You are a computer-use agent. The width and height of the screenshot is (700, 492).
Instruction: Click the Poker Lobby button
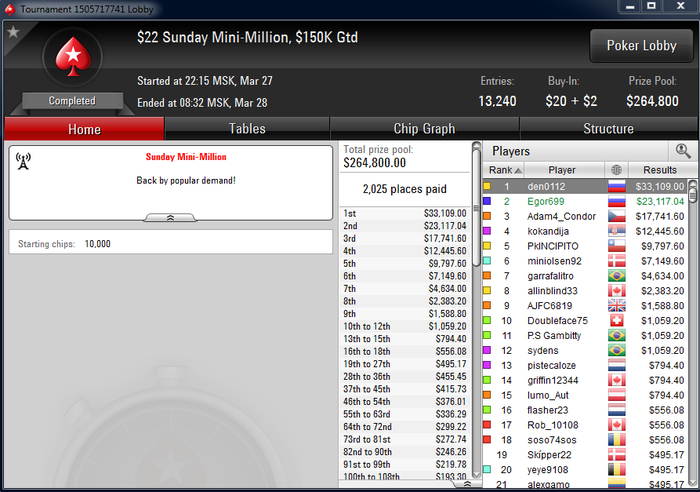tap(641, 46)
